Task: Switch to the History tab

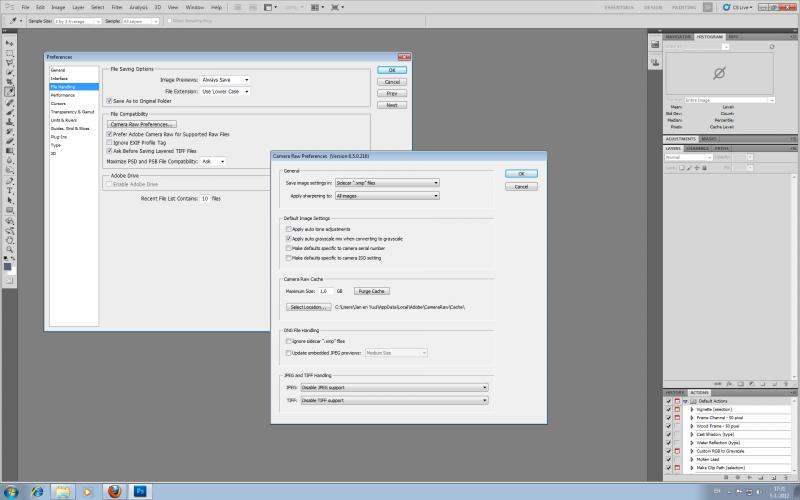Action: pyautogui.click(x=674, y=392)
